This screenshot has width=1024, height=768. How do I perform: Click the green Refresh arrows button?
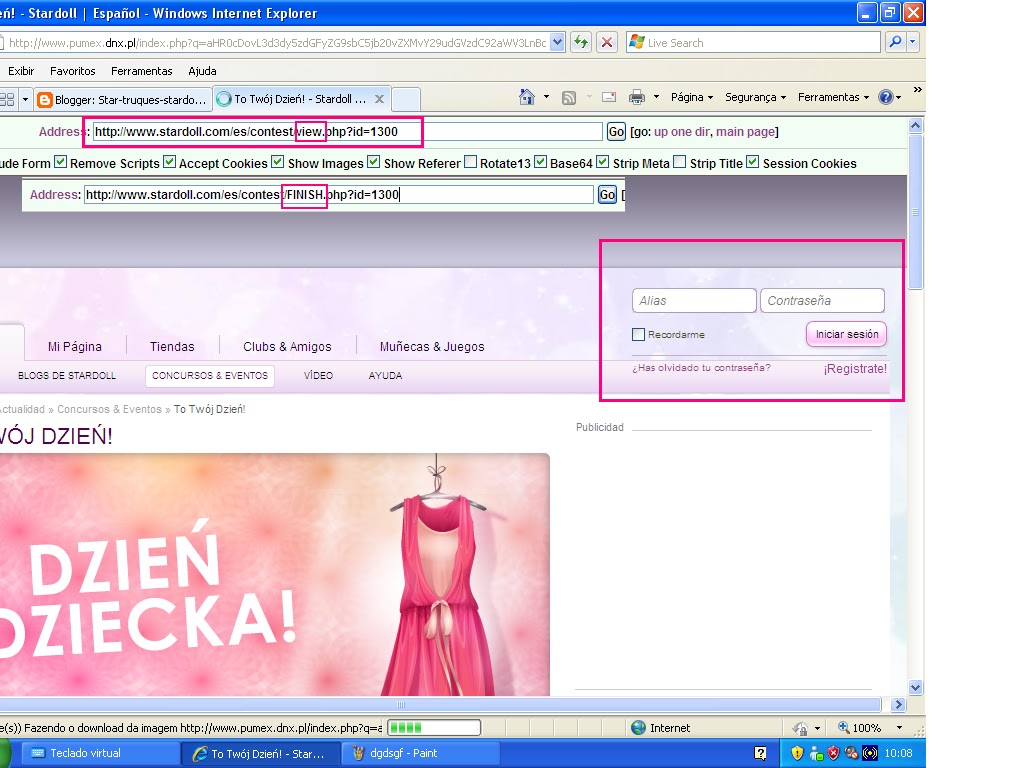(581, 42)
